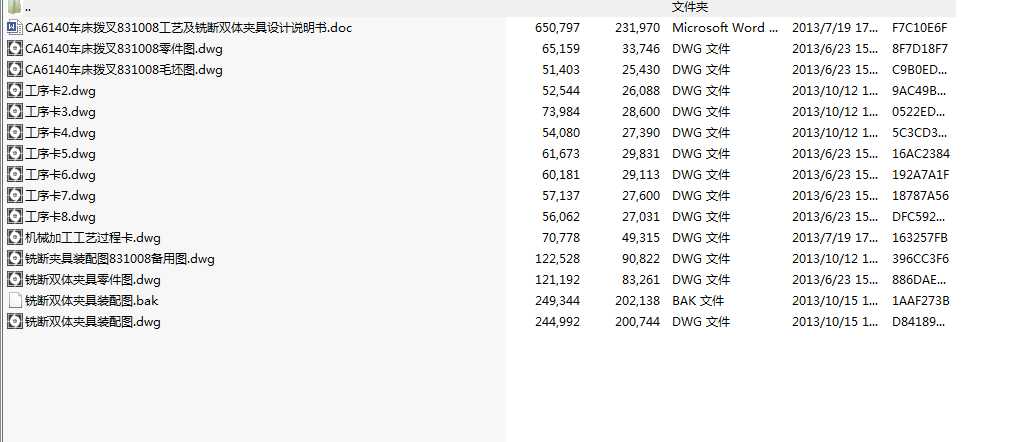Select the file name 工序卡3.dwg
This screenshot has width=1016, height=442.
(x=60, y=112)
